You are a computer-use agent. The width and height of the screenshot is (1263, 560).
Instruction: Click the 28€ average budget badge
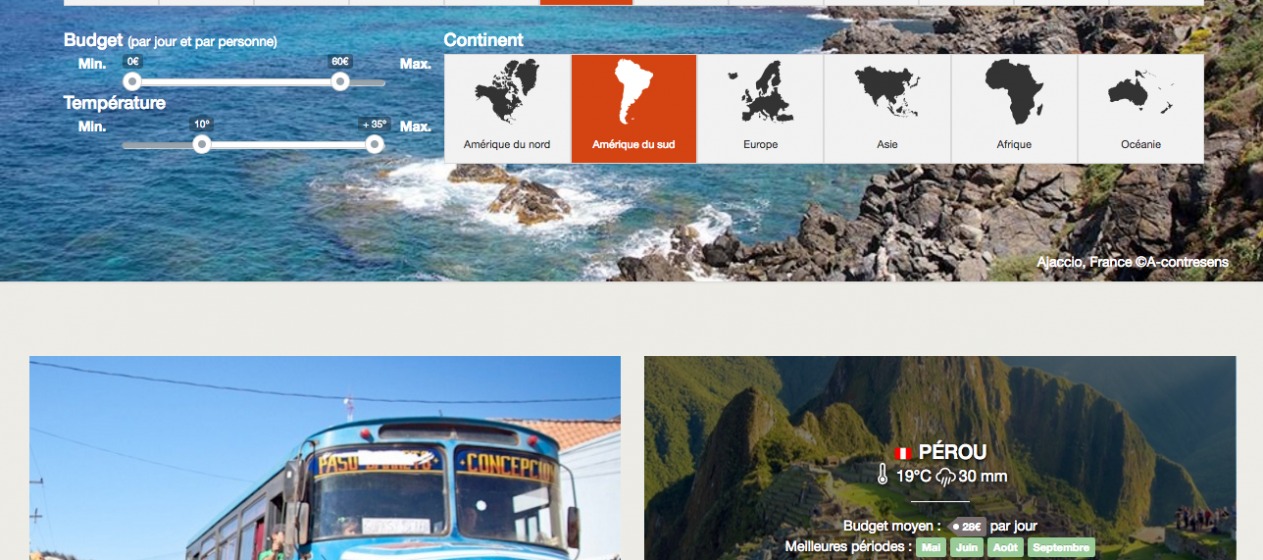(x=967, y=526)
